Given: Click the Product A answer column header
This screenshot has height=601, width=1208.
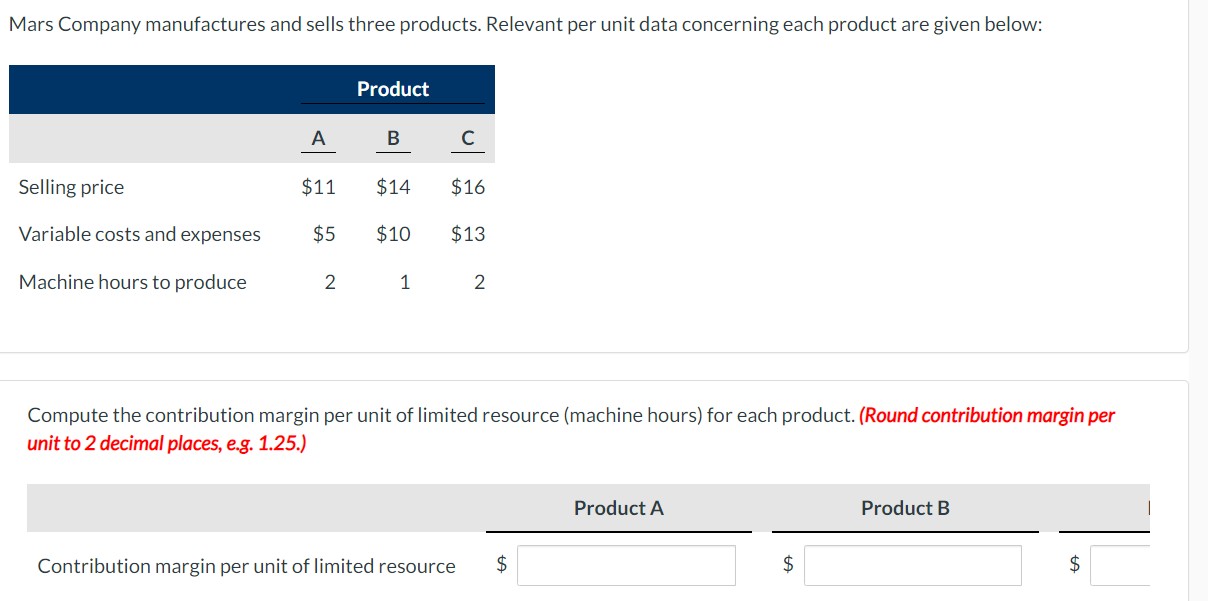Looking at the screenshot, I should pos(619,508).
